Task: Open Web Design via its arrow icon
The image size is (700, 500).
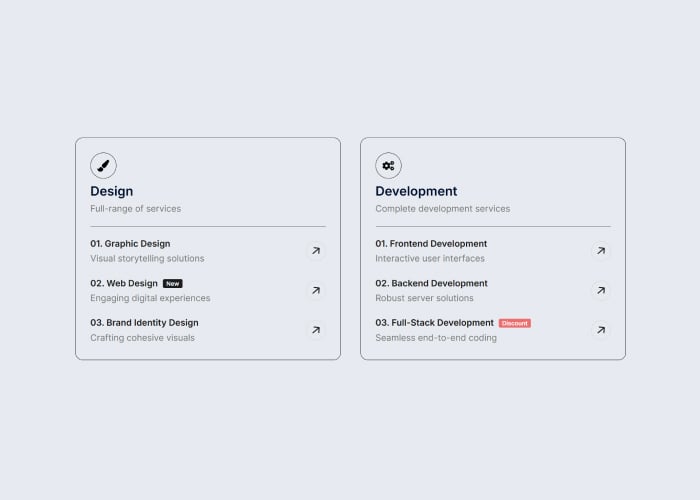Action: pyautogui.click(x=316, y=291)
